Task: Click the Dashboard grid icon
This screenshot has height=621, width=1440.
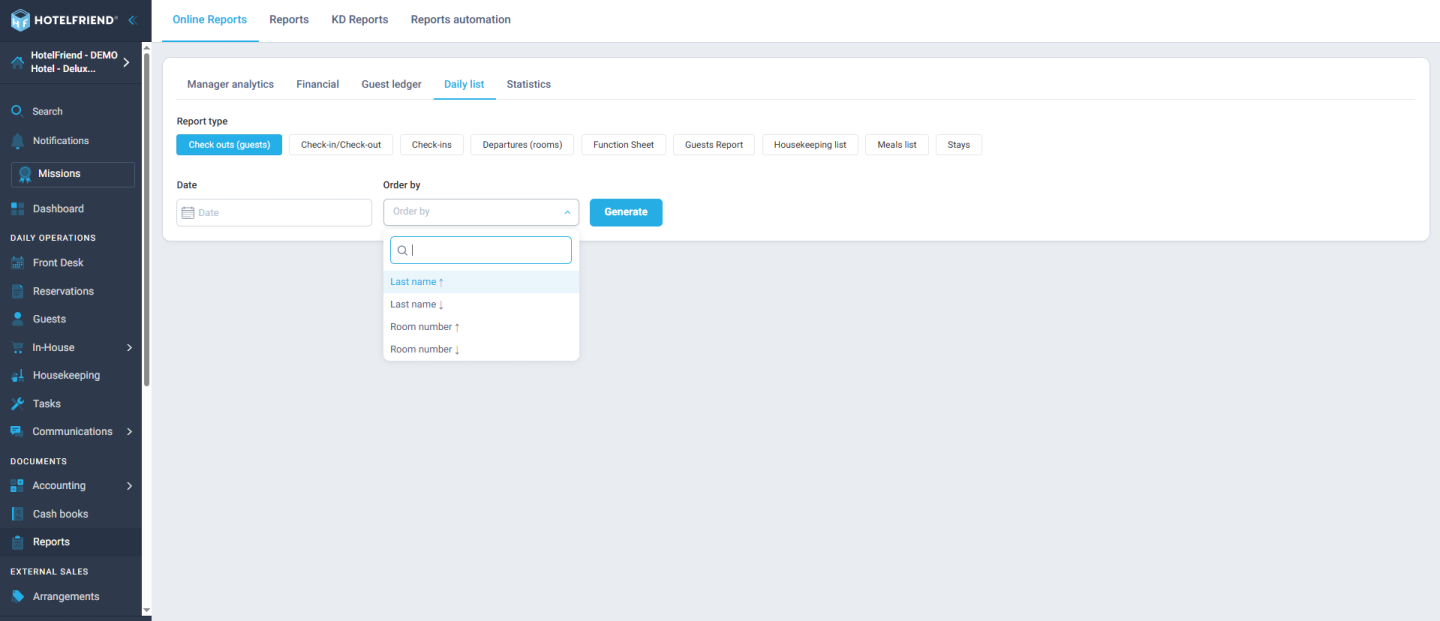Action: click(17, 209)
